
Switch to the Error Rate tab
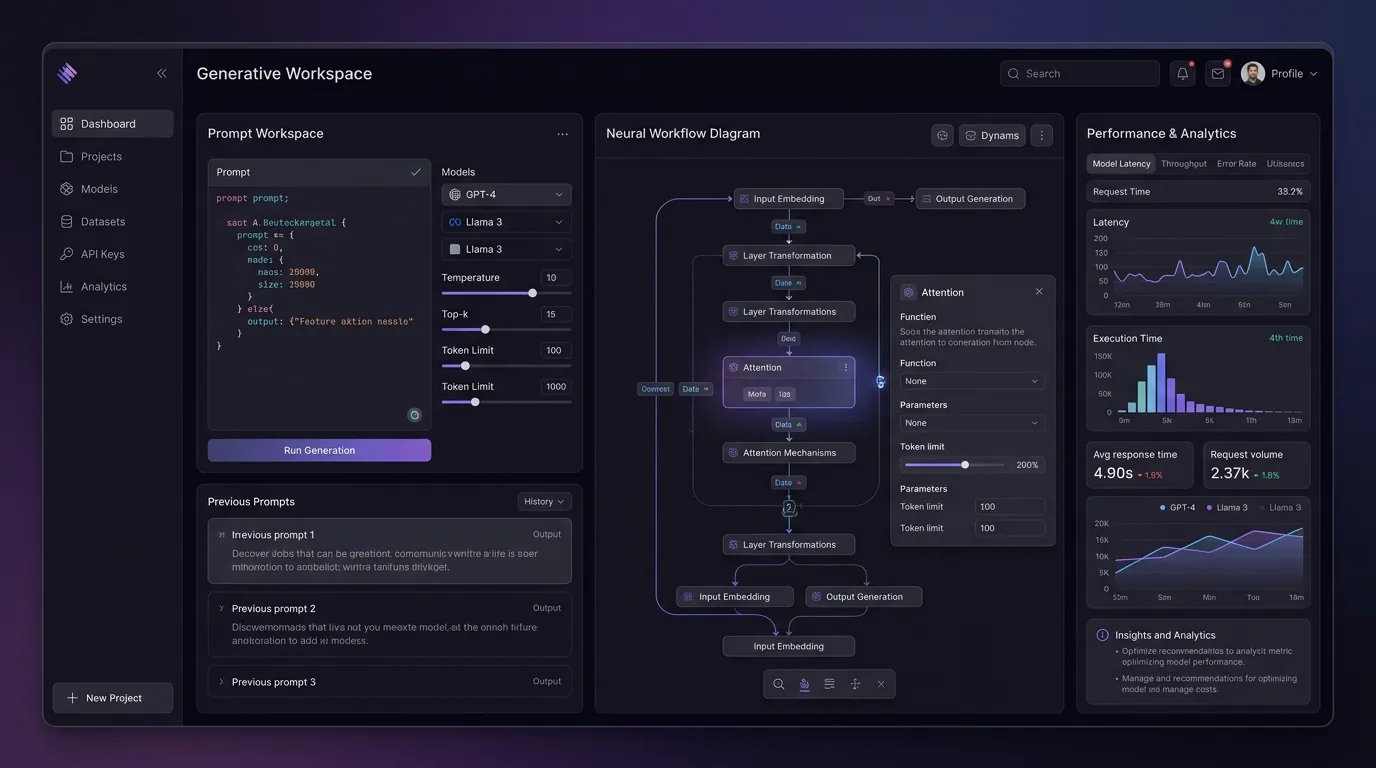click(1237, 164)
